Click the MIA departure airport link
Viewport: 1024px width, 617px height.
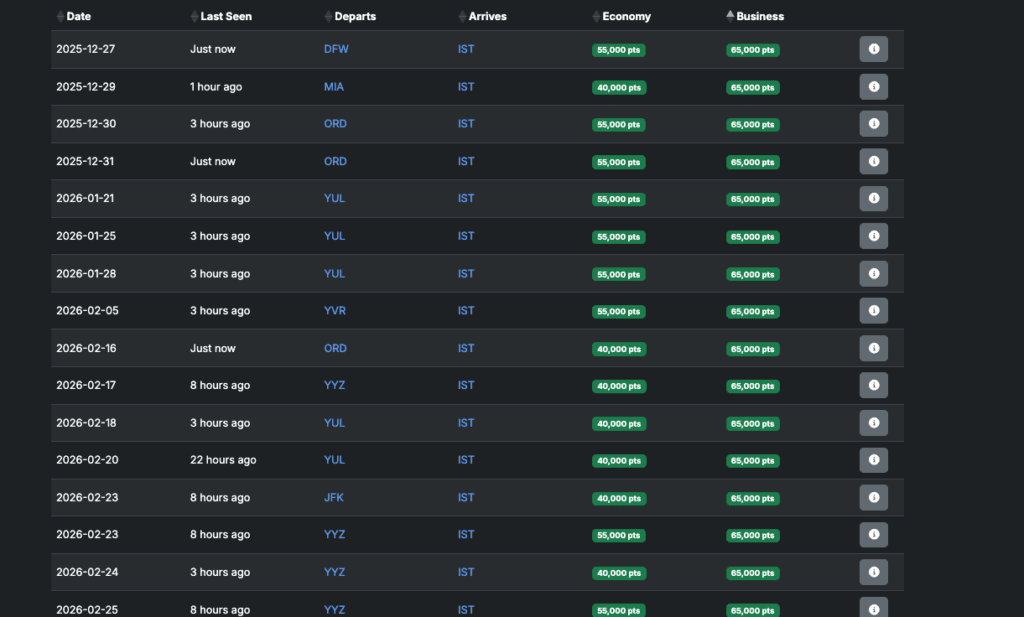tap(334, 87)
